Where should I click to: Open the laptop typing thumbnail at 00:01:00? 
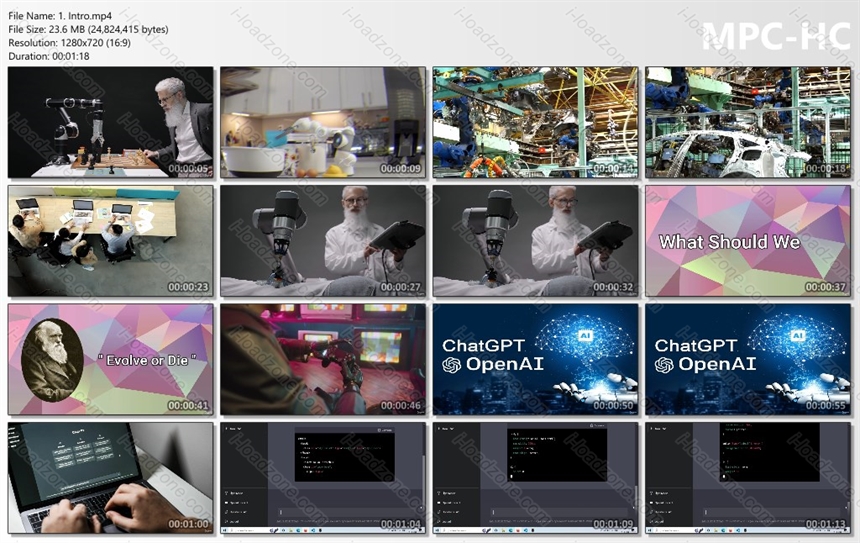coord(111,478)
